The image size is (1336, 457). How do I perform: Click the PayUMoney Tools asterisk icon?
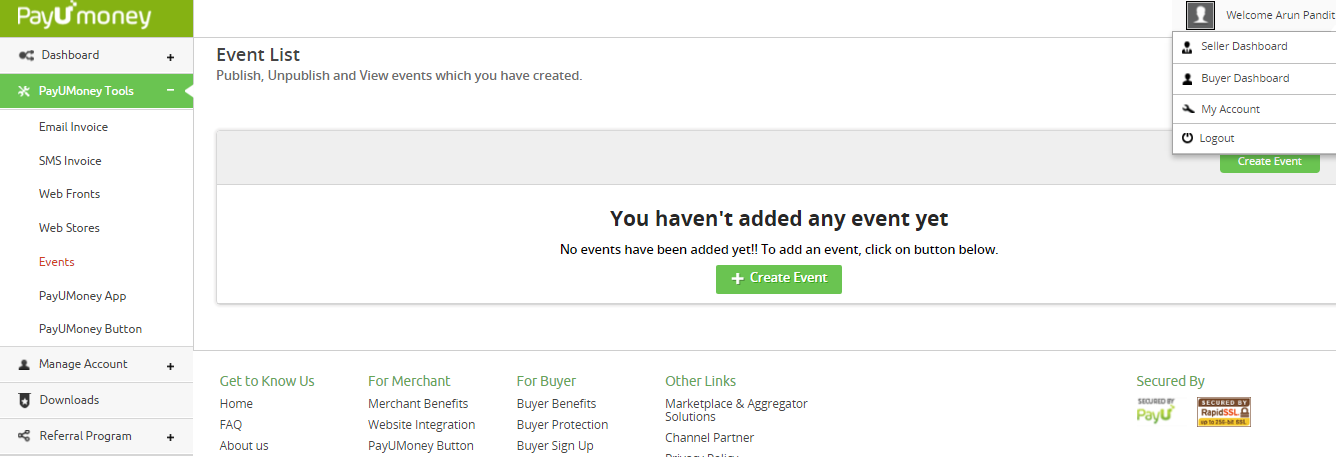pos(25,91)
